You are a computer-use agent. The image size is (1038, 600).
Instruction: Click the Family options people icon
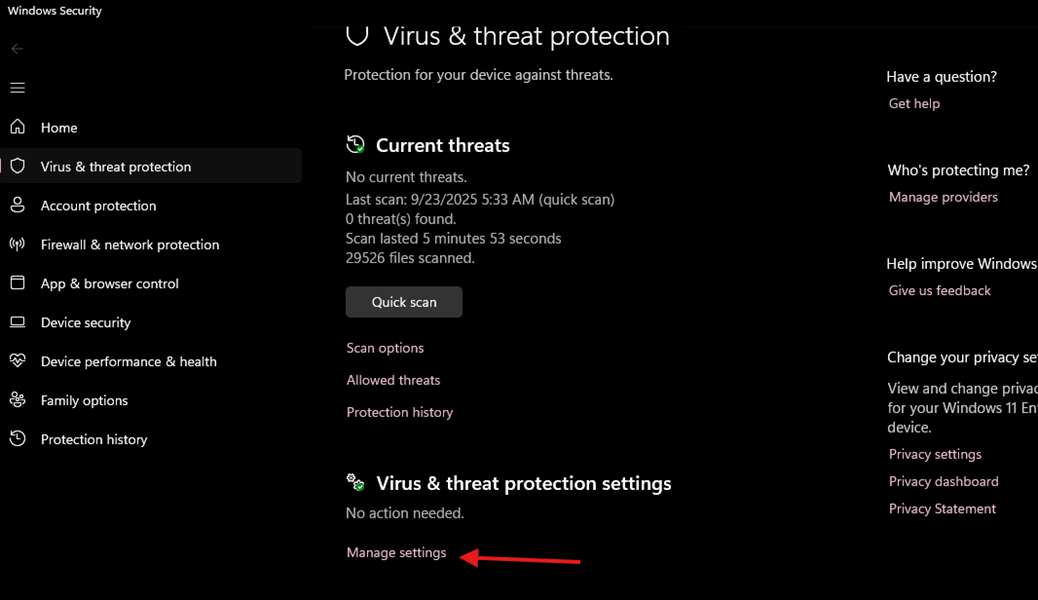click(x=17, y=400)
